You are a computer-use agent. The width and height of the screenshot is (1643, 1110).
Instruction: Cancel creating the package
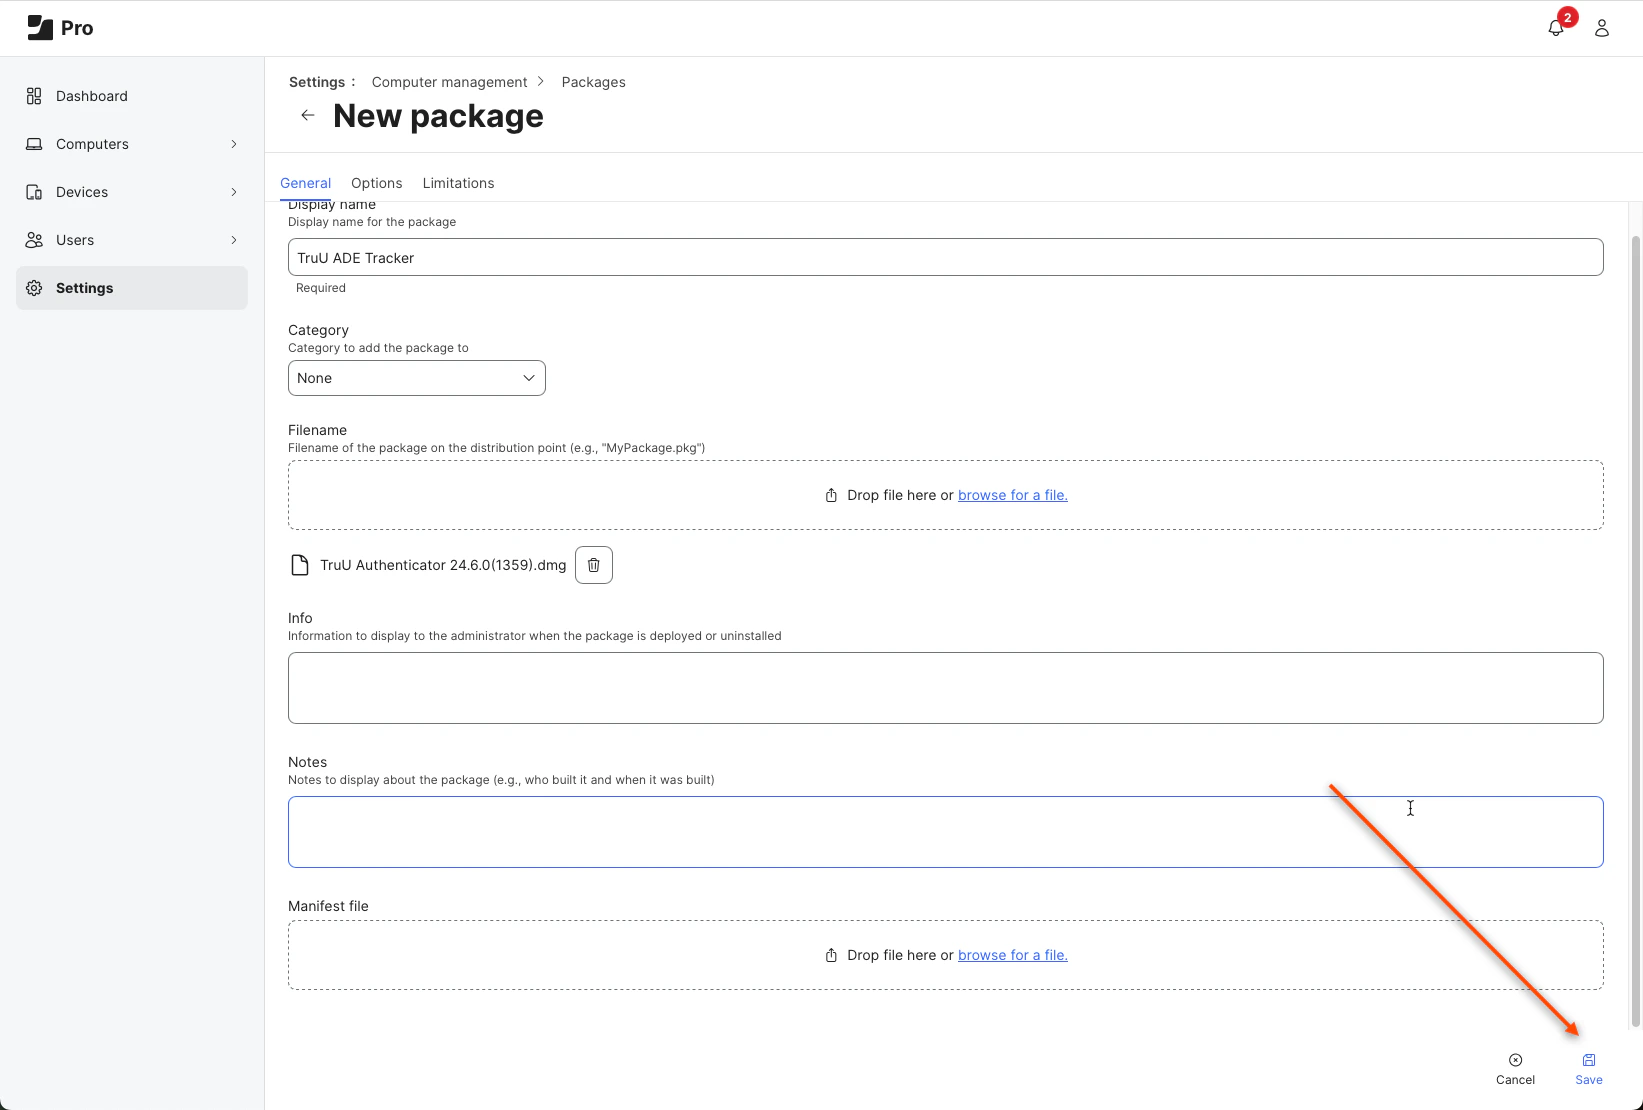click(1515, 1069)
